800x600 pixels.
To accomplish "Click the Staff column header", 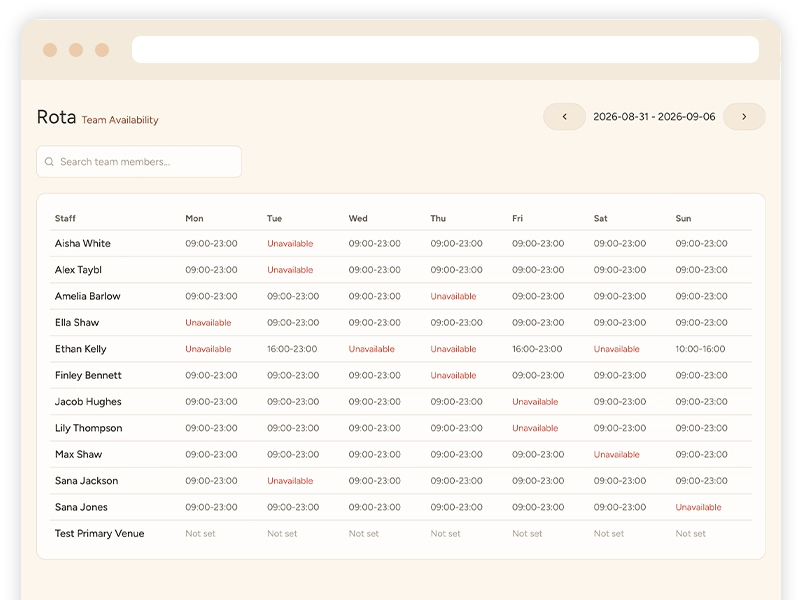I will click(x=65, y=218).
